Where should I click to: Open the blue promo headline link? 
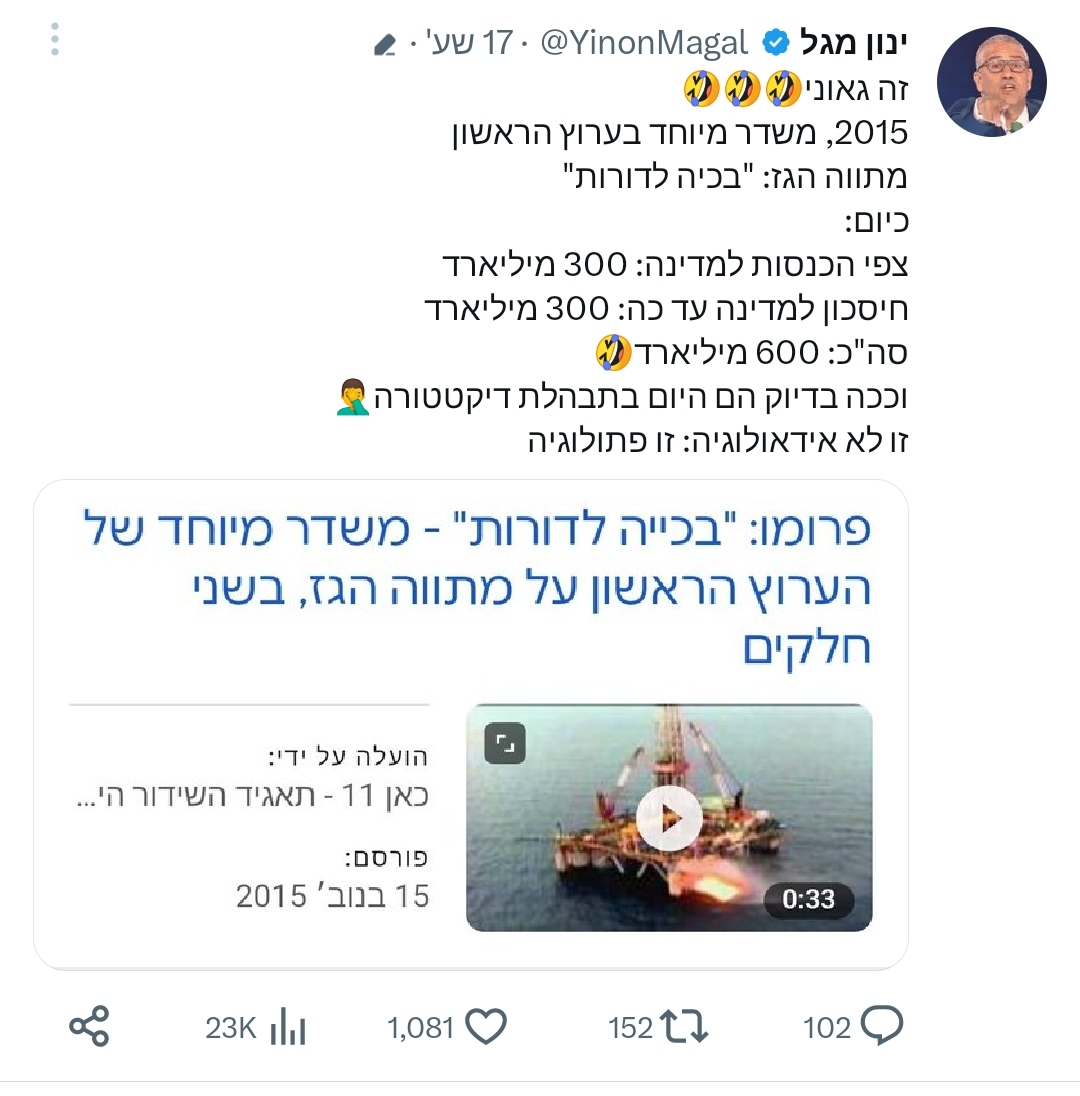(477, 588)
